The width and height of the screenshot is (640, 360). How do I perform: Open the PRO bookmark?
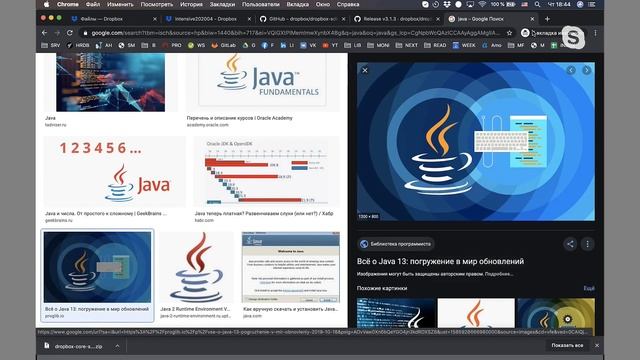172,45
